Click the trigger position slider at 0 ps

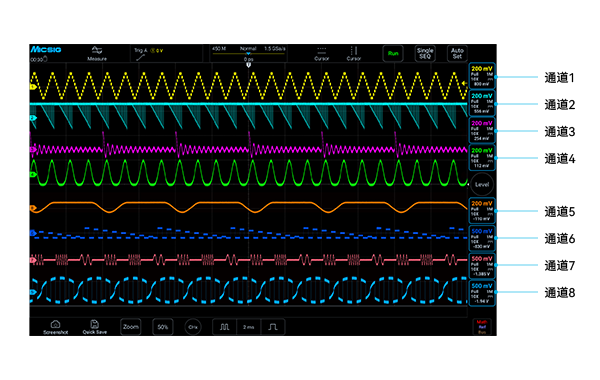(248, 54)
